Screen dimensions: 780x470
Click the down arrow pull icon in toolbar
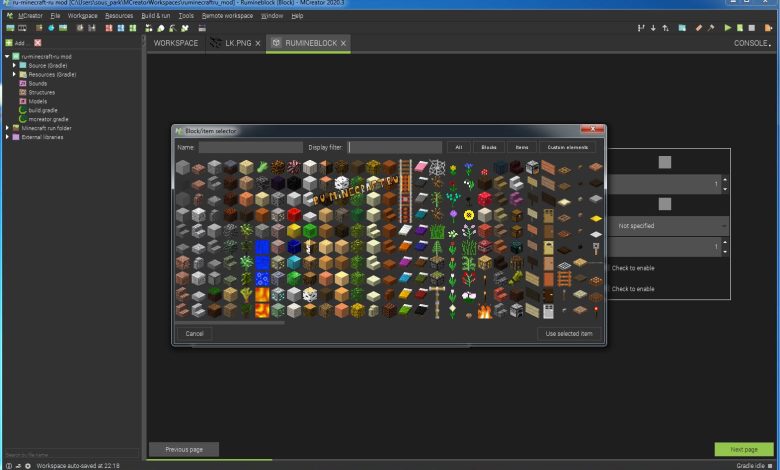(x=653, y=28)
